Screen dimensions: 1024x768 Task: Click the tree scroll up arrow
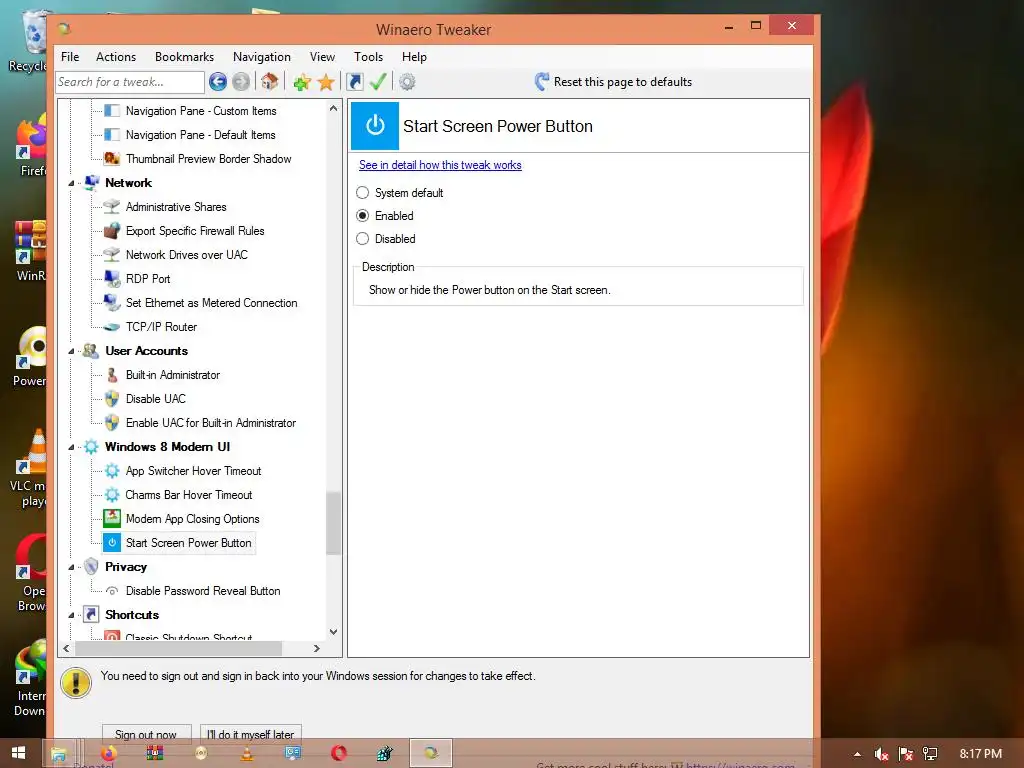334,108
